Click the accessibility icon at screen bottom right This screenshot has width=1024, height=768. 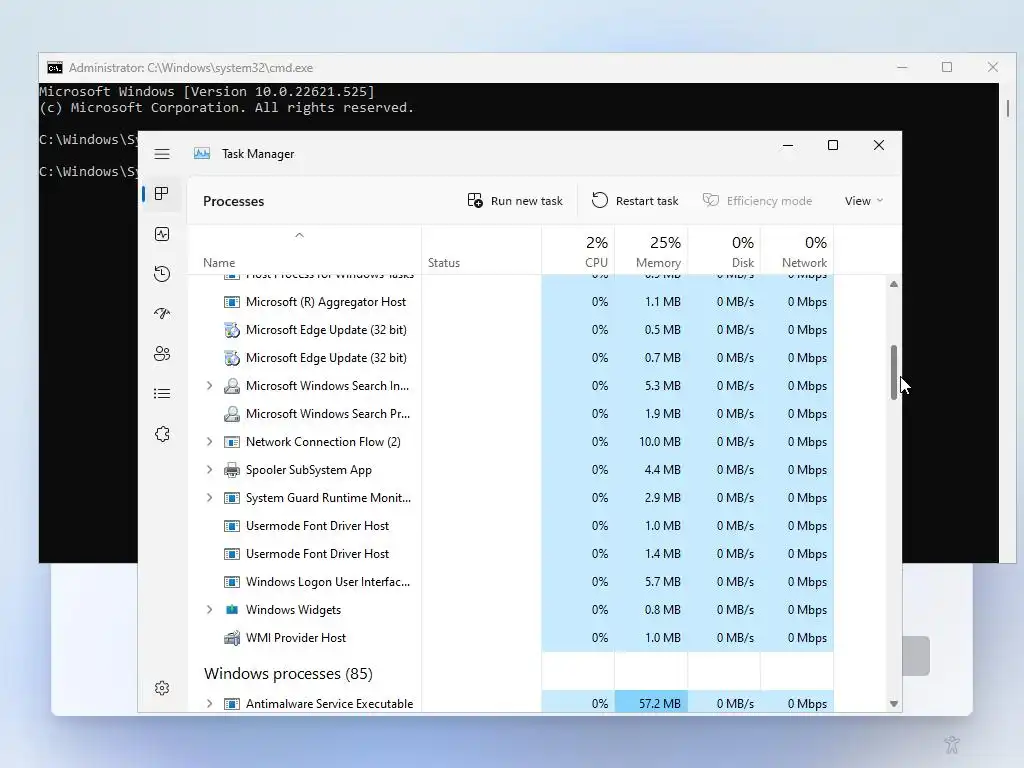952,743
